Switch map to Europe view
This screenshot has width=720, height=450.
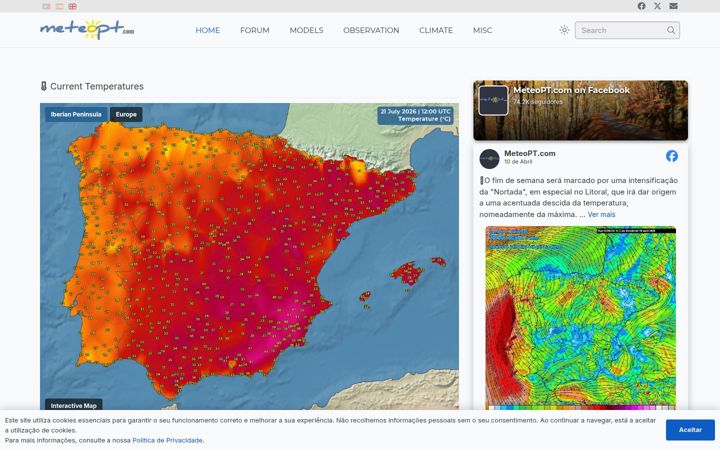[126, 114]
